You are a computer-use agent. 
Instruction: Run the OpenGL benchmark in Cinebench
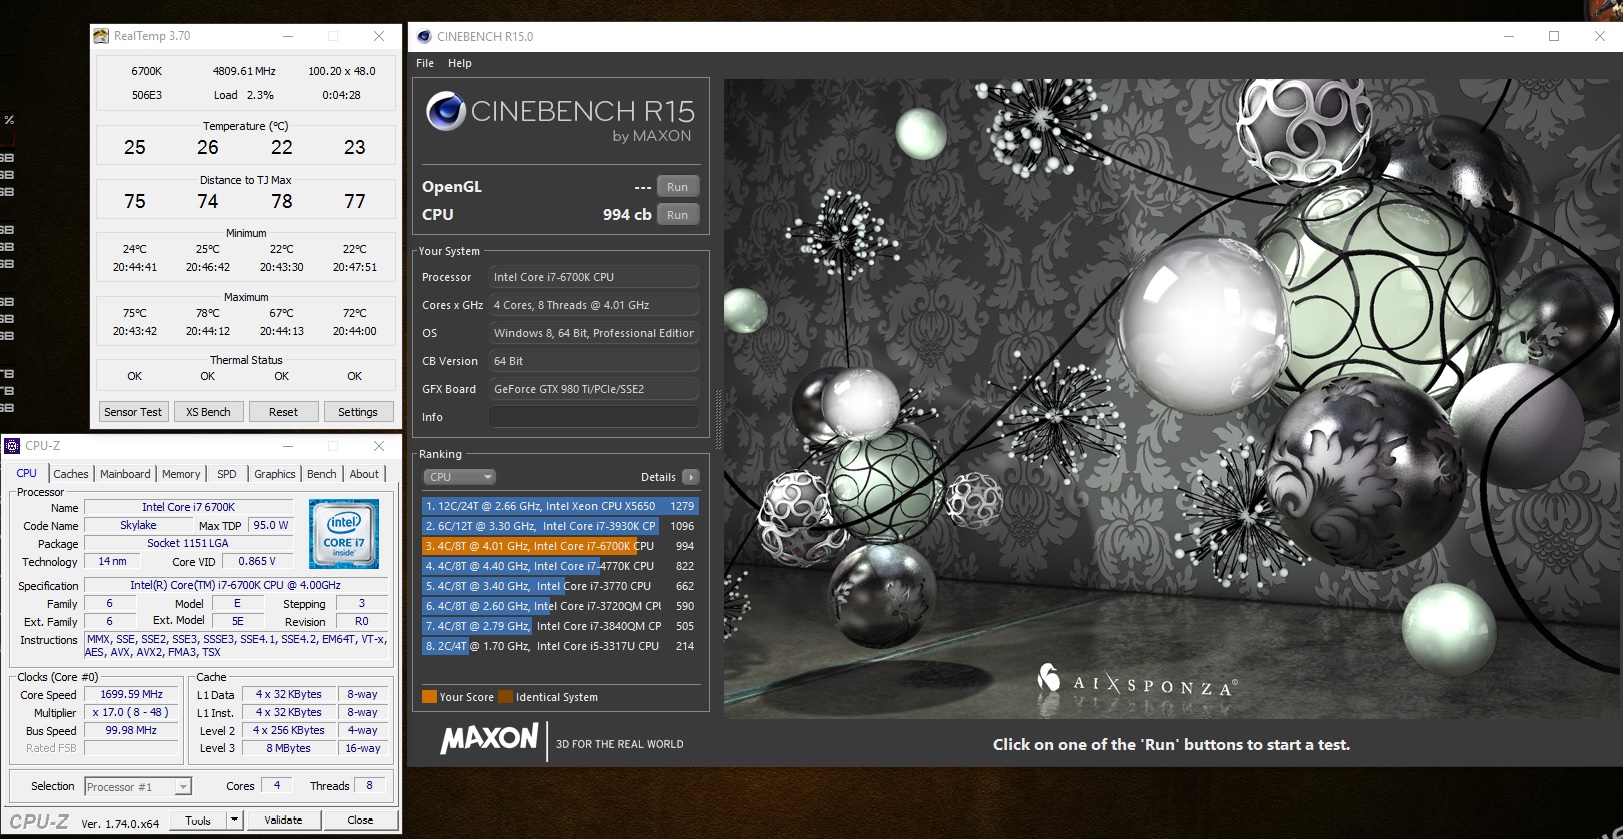pyautogui.click(x=678, y=187)
